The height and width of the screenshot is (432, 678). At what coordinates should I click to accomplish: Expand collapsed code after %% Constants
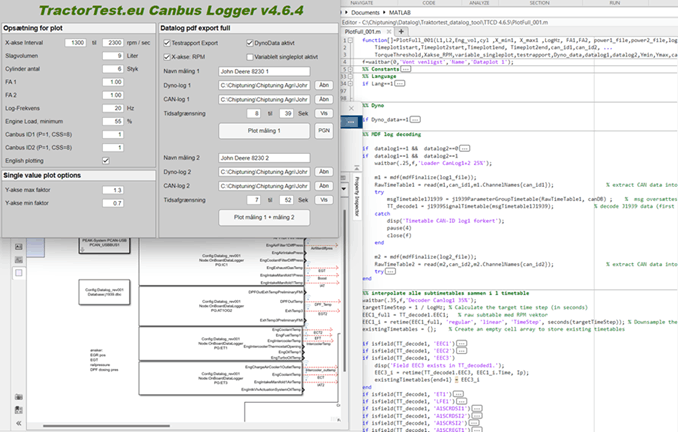click(405, 69)
